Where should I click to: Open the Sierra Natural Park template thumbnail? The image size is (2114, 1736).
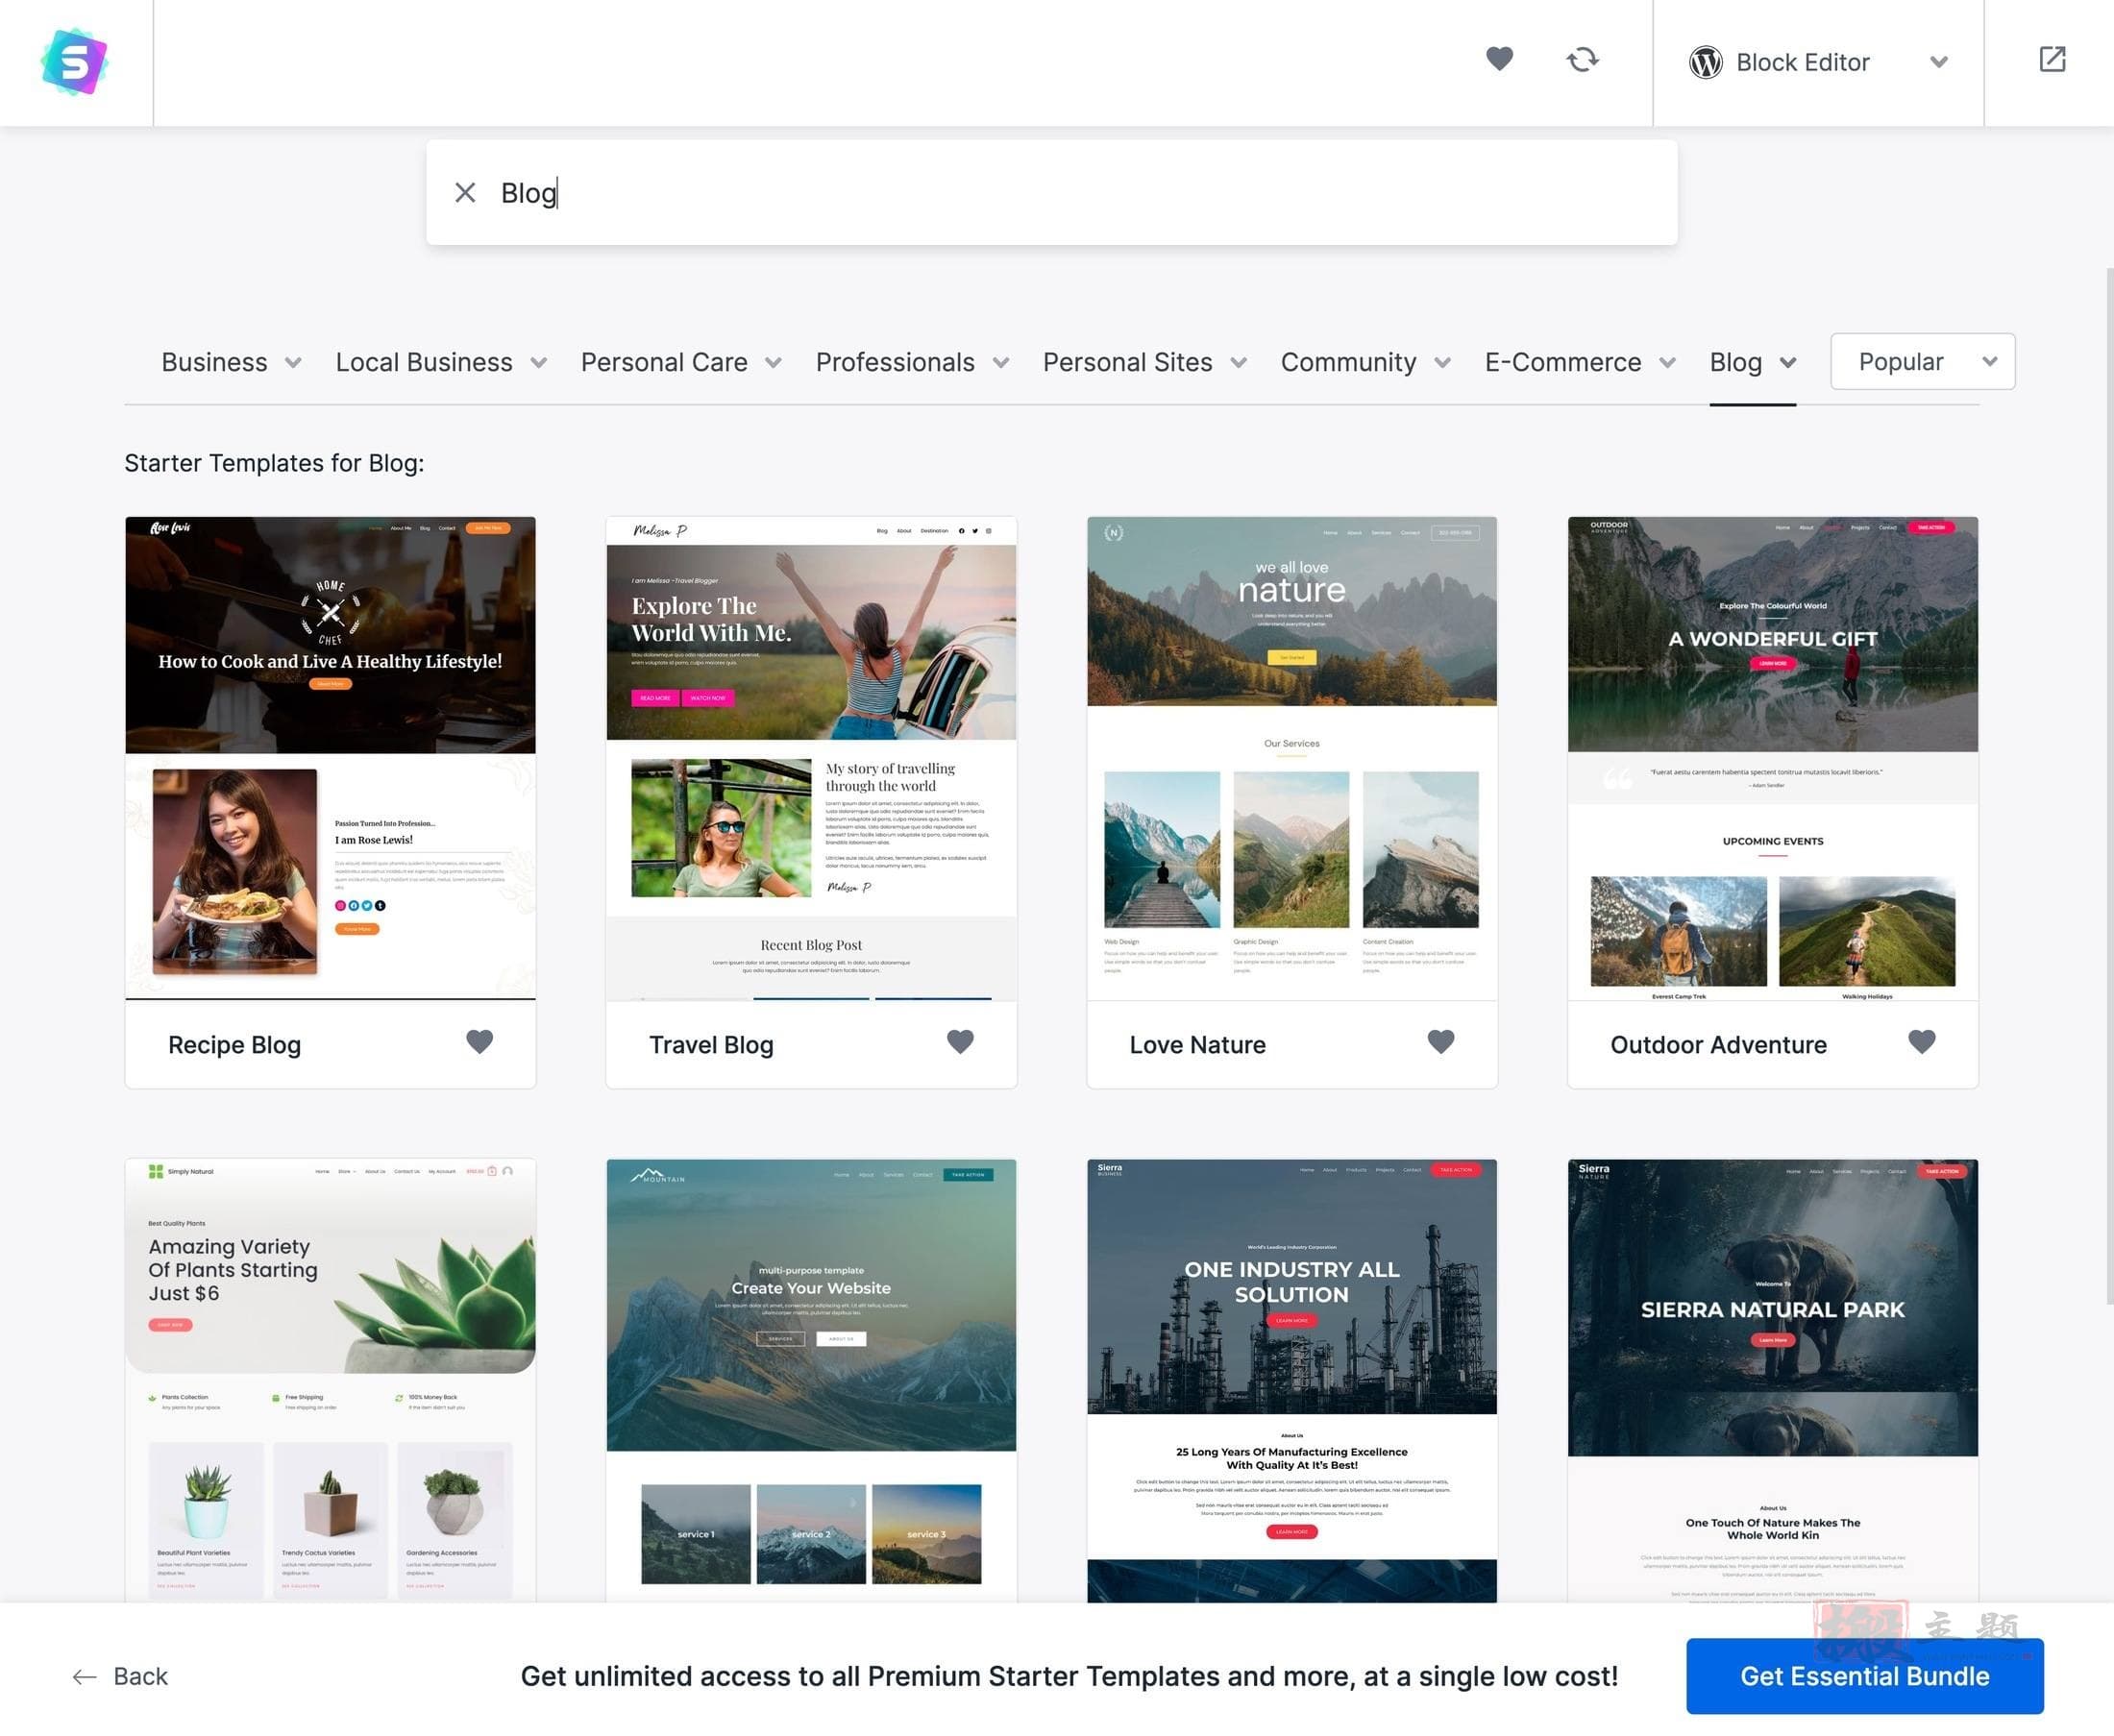(x=1772, y=1380)
